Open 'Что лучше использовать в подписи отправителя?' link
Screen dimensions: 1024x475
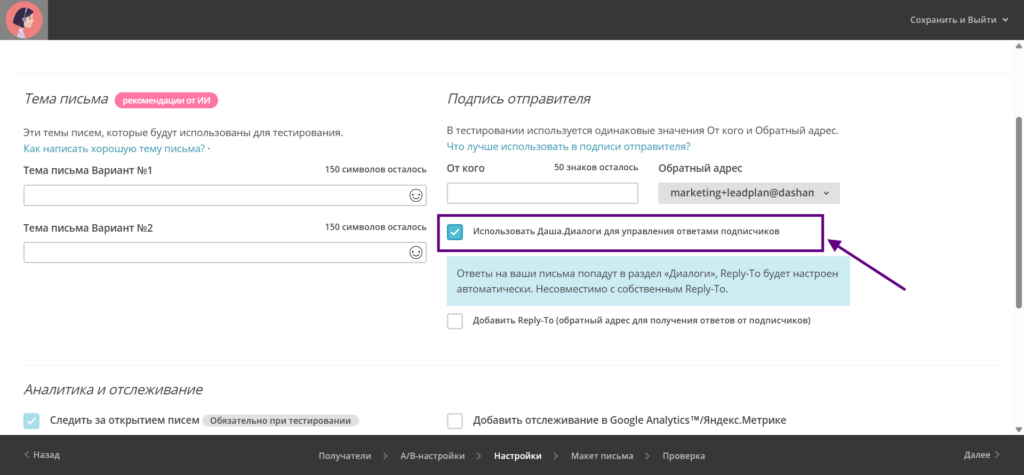point(569,146)
